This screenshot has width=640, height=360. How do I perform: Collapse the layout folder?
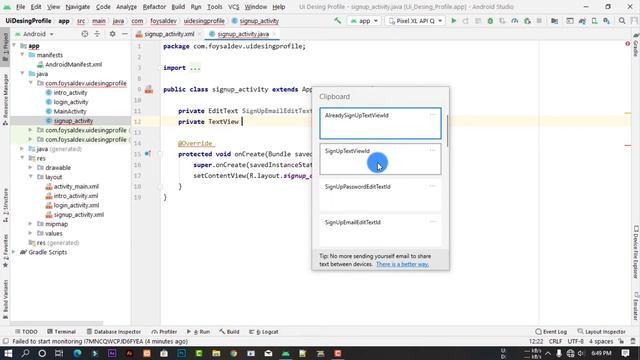31,177
